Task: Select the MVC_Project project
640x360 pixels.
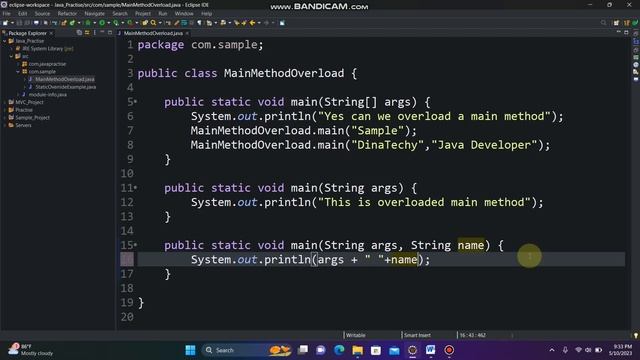Action: [29, 102]
